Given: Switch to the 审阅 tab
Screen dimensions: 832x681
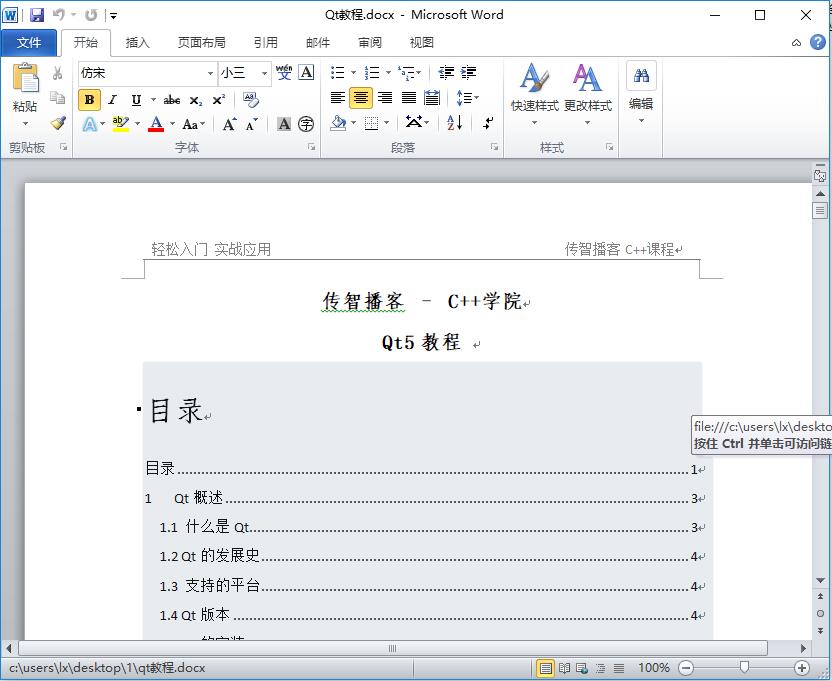Looking at the screenshot, I should coord(370,42).
